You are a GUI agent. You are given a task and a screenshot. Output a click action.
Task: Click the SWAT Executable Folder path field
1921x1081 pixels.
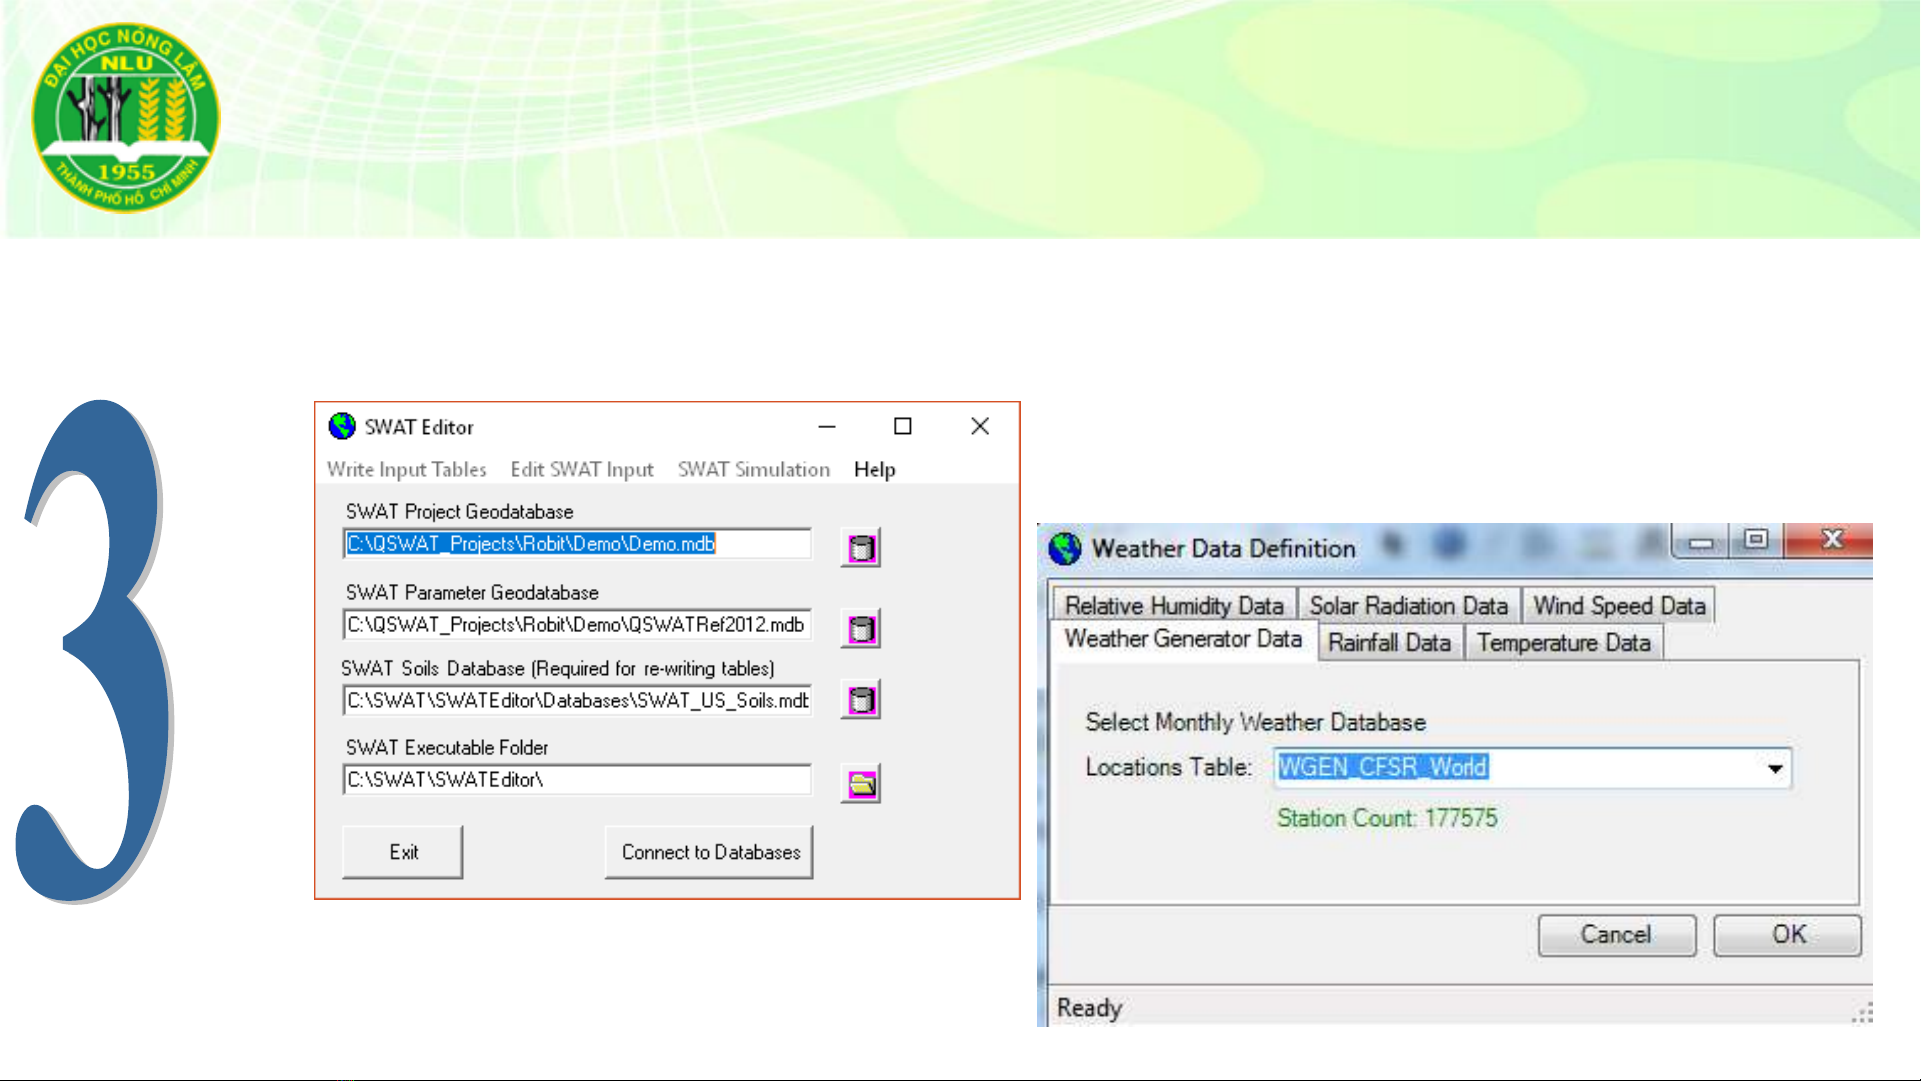(577, 780)
